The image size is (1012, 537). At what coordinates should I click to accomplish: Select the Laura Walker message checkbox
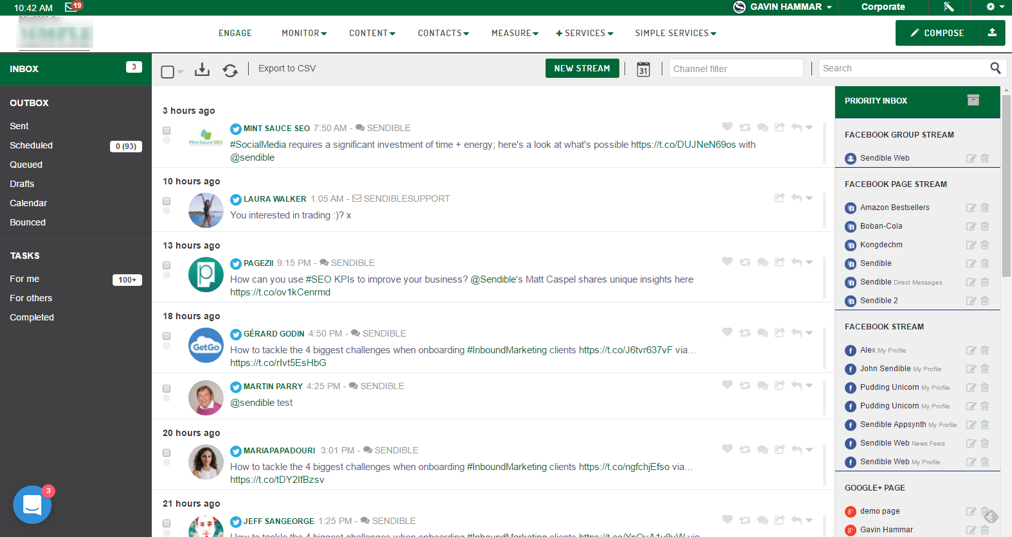(x=167, y=201)
